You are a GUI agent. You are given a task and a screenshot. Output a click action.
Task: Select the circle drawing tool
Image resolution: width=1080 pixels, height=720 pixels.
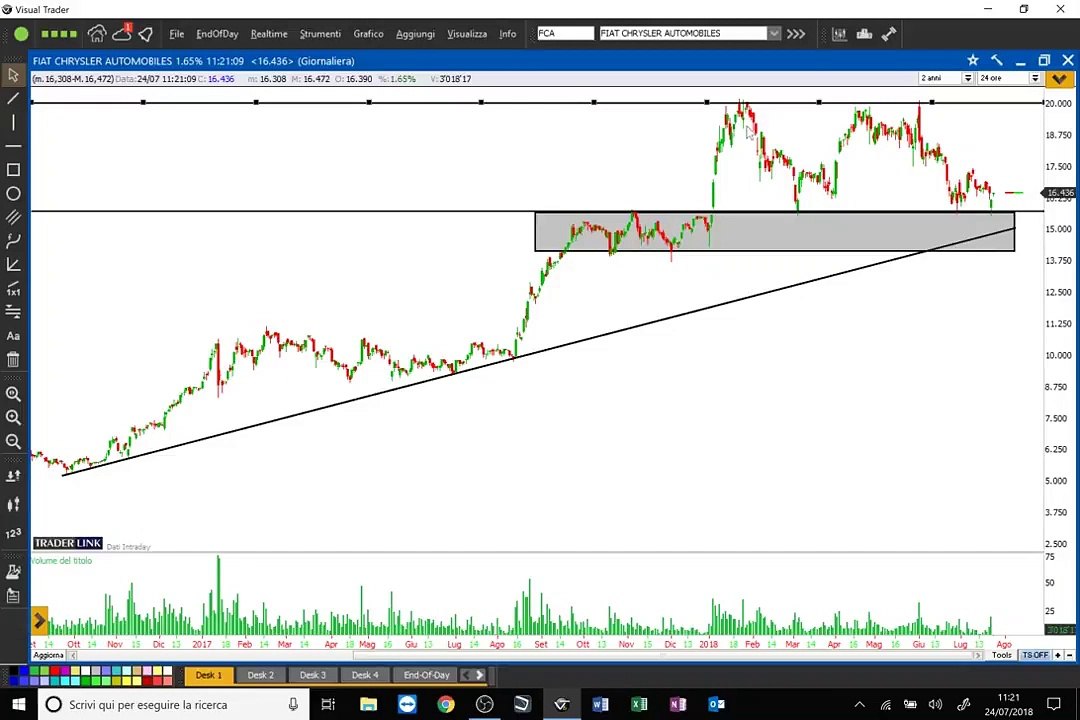(13, 194)
